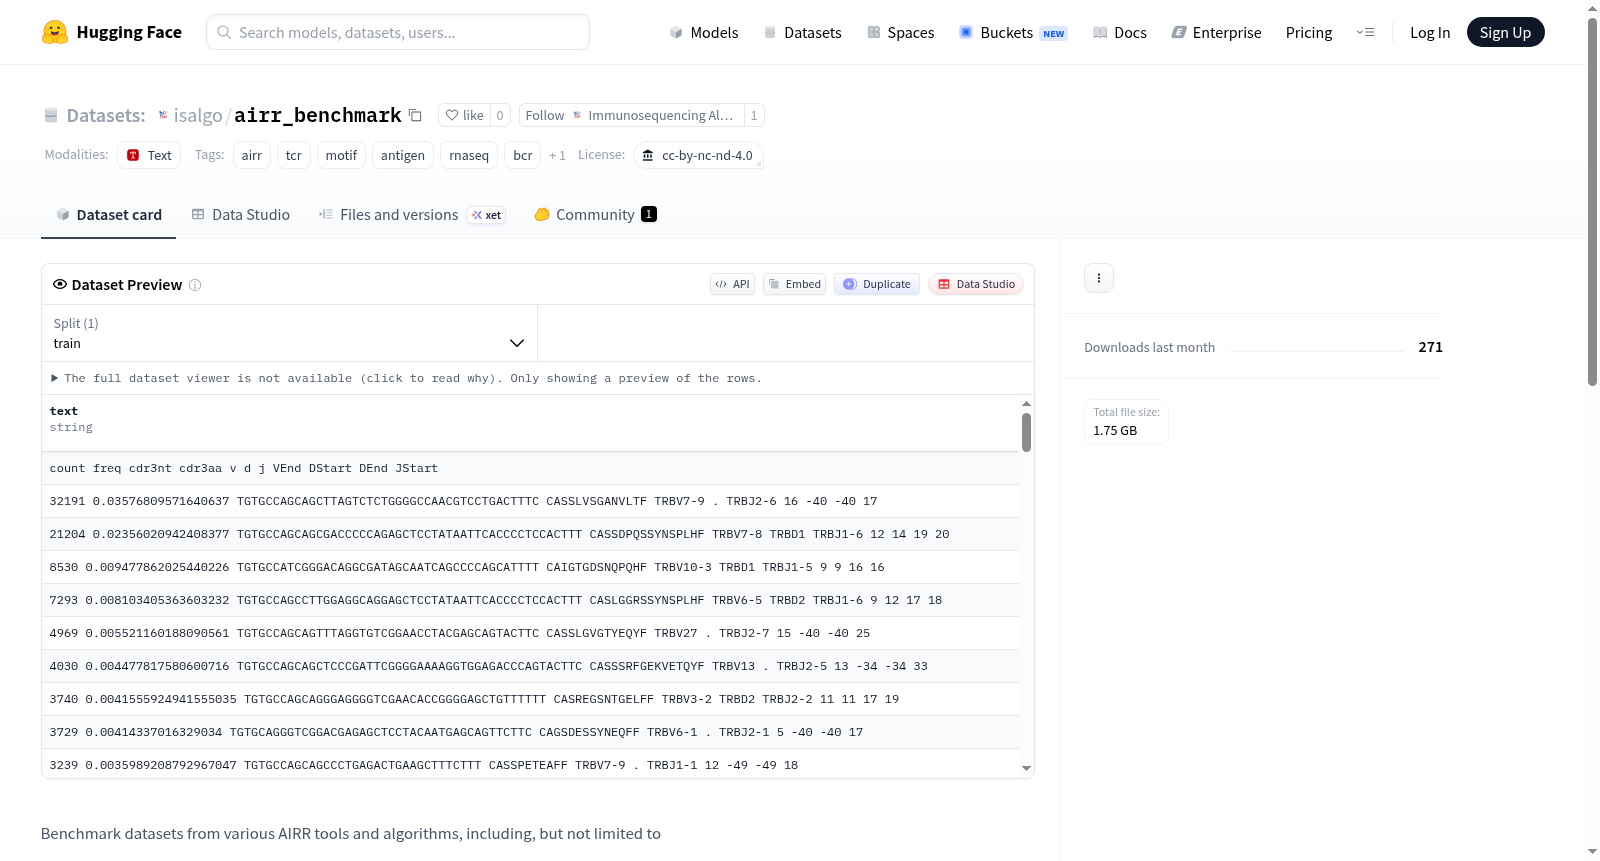
Task: Click the page's main vertical scrollbar
Action: (1593, 200)
